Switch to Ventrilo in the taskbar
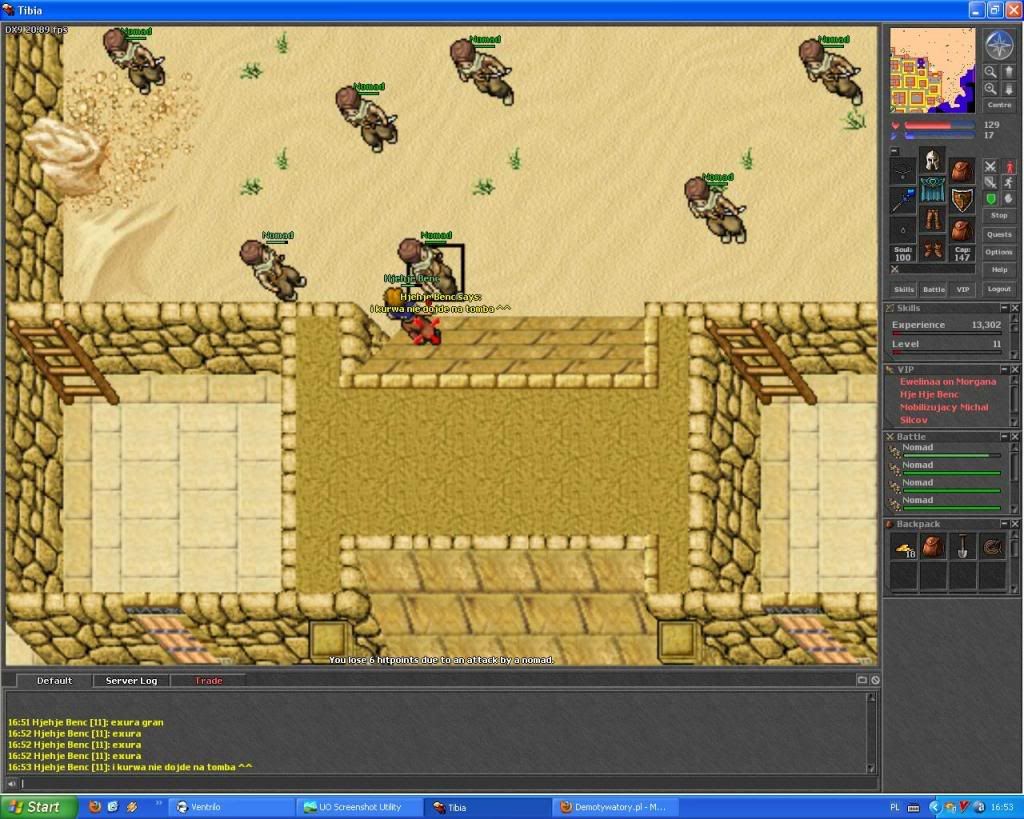Image resolution: width=1024 pixels, height=819 pixels. pyautogui.click(x=233, y=807)
